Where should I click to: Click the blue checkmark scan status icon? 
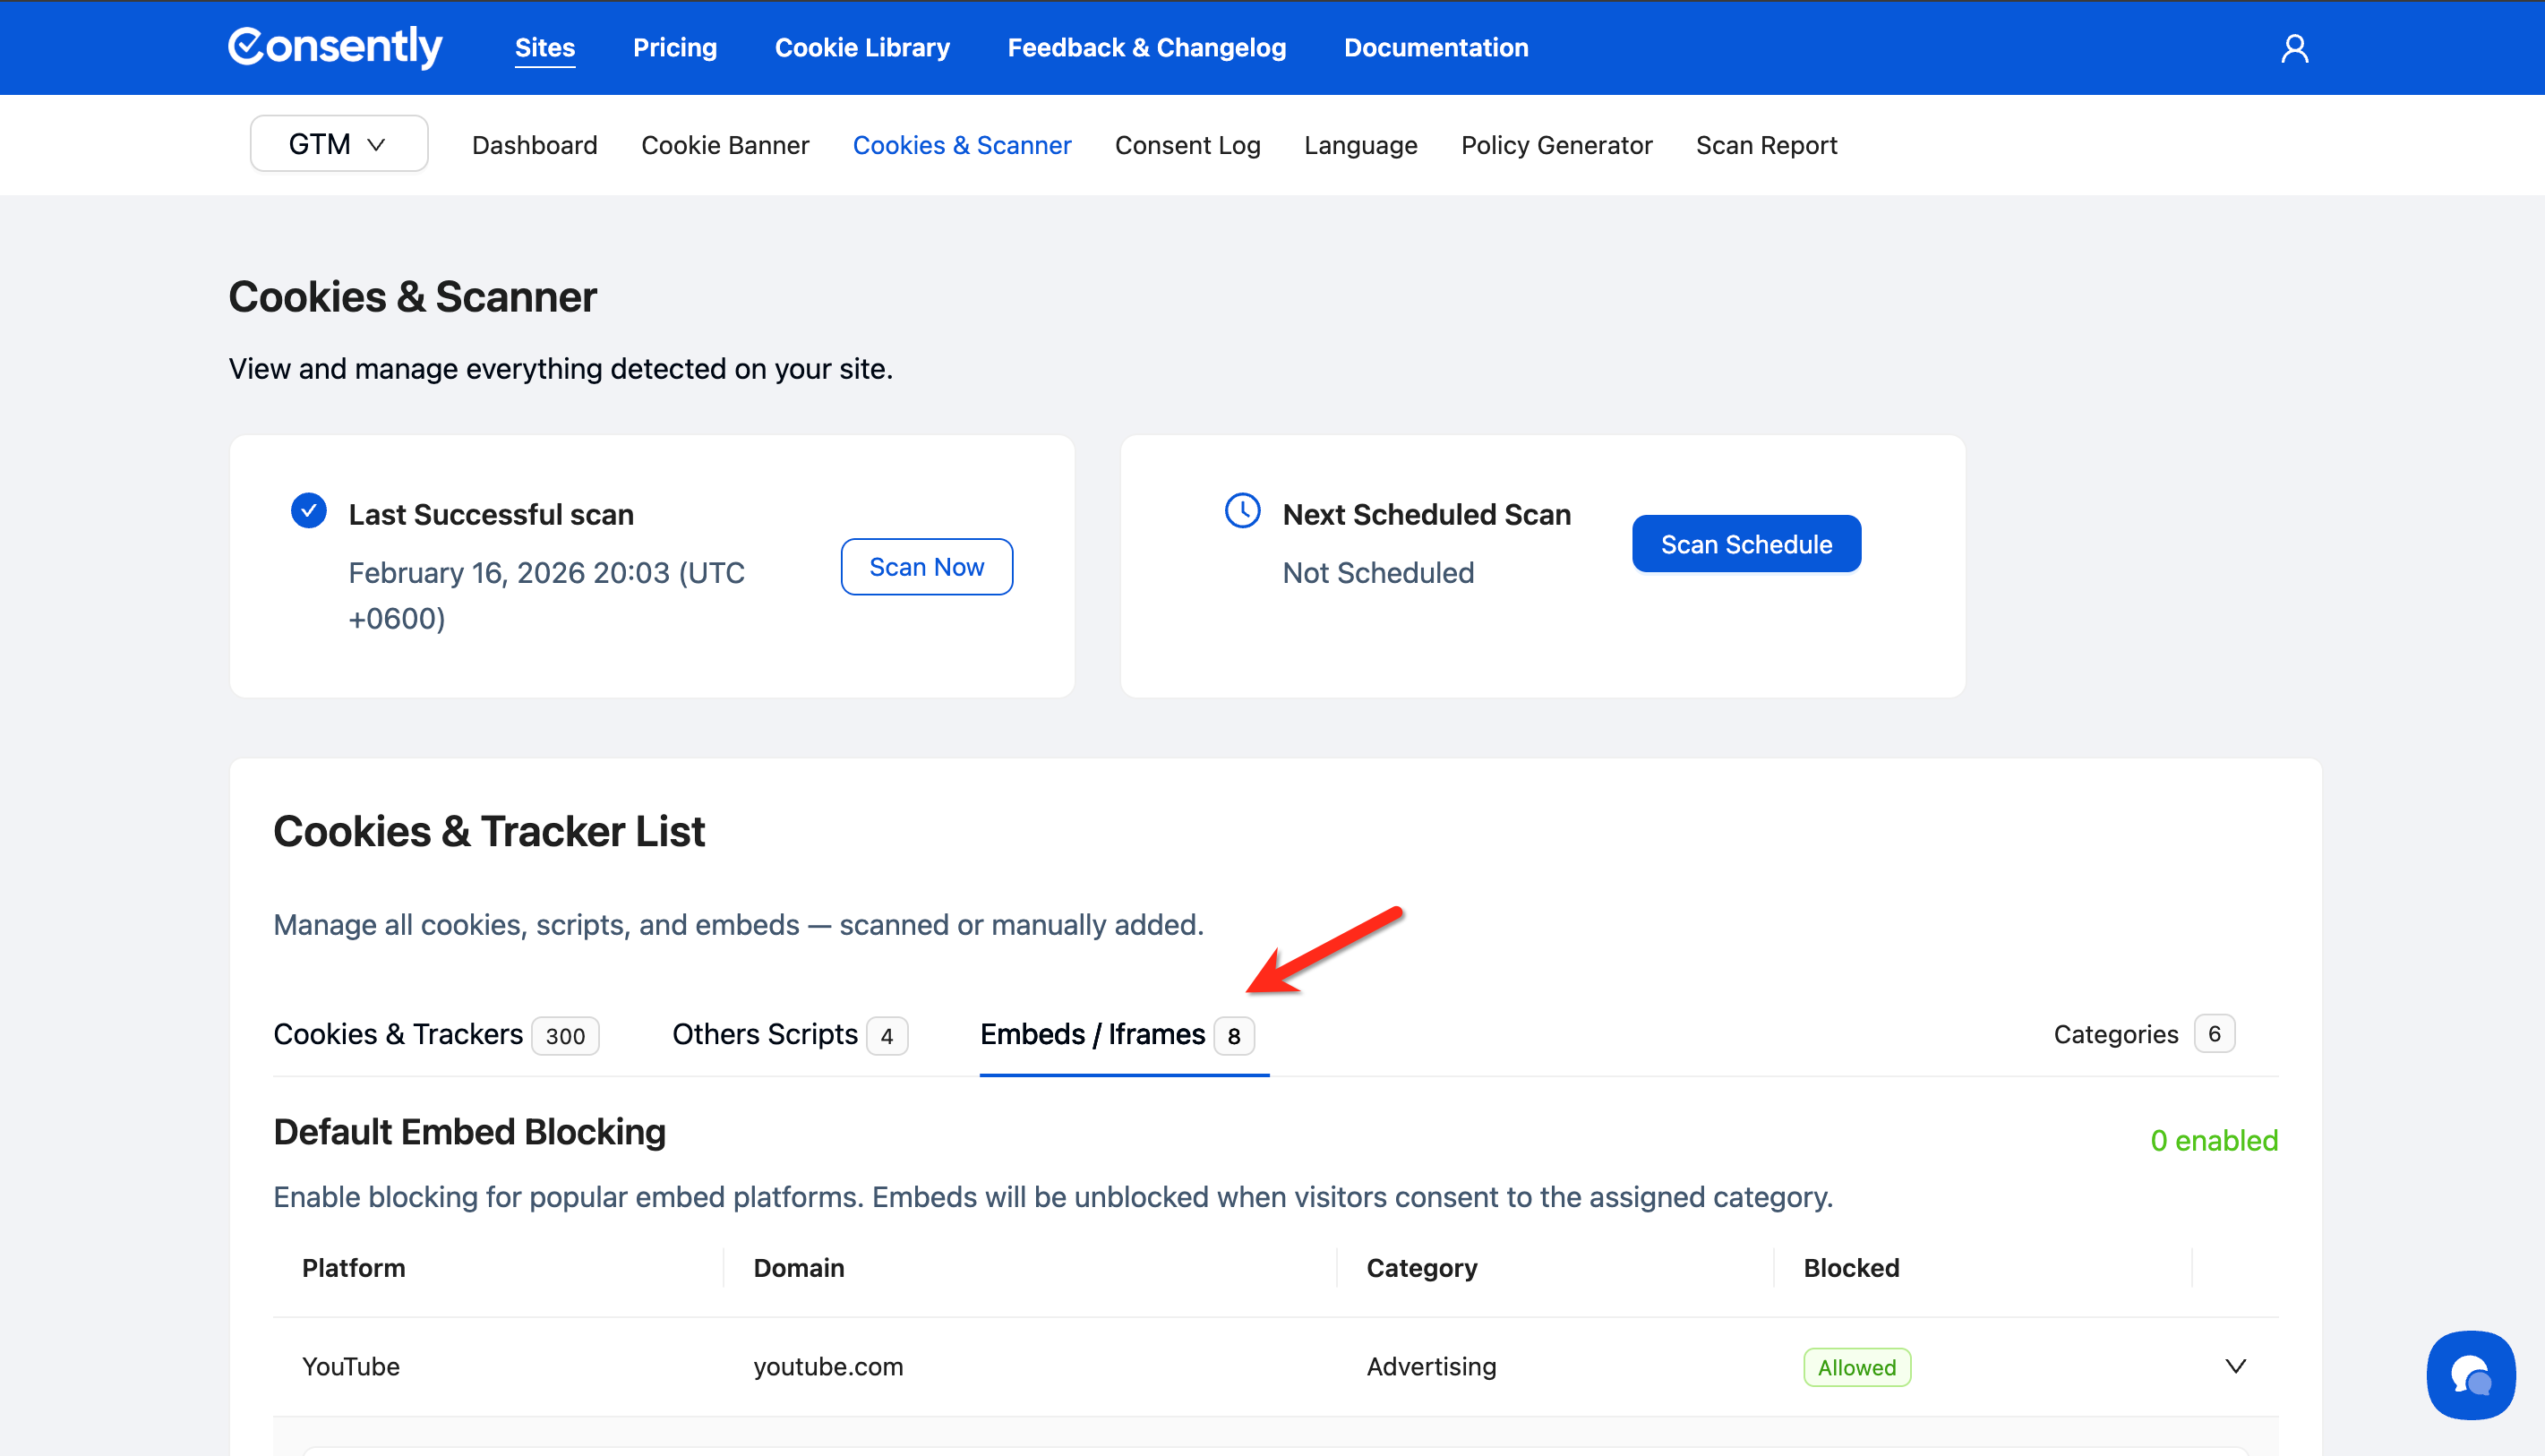(x=309, y=510)
